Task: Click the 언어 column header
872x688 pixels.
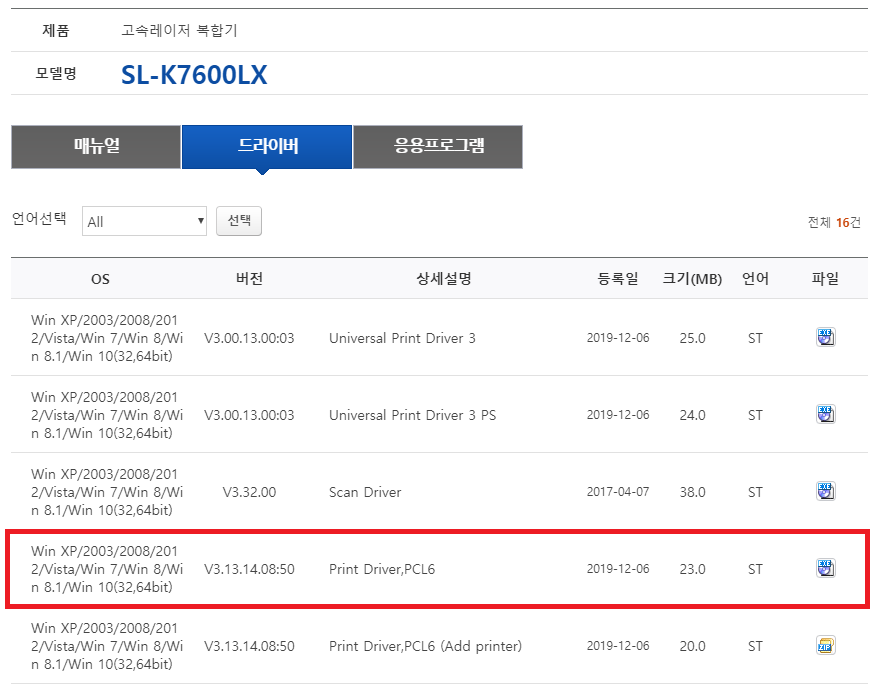Action: pyautogui.click(x=755, y=278)
